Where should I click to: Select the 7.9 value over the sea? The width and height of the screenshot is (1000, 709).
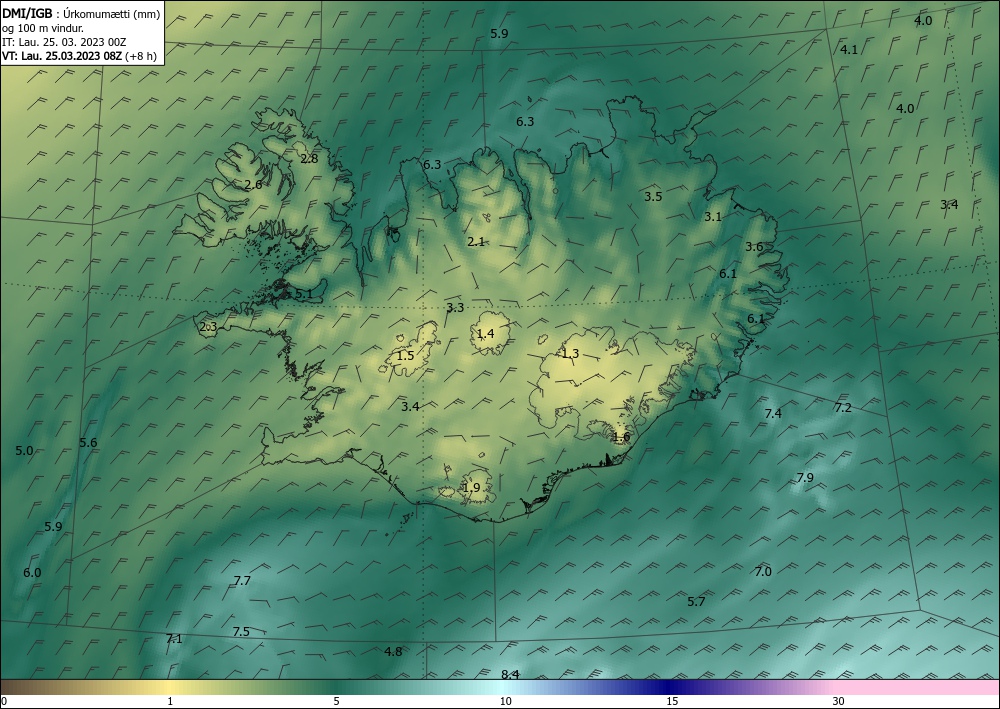(x=805, y=478)
